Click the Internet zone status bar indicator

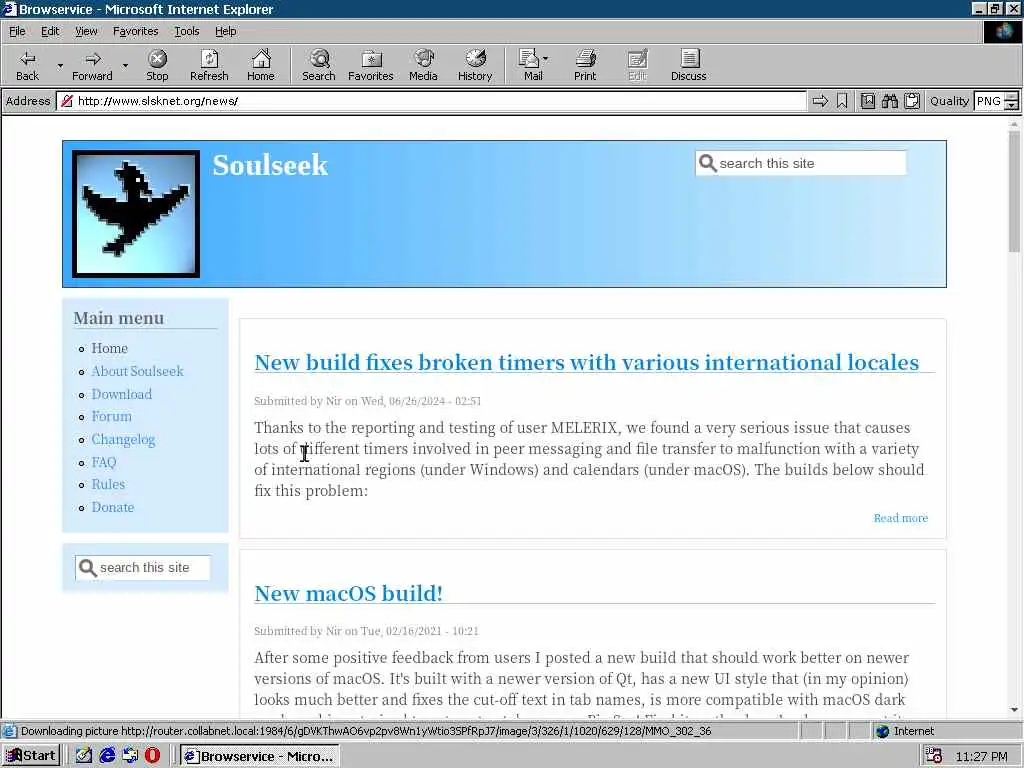(x=905, y=731)
